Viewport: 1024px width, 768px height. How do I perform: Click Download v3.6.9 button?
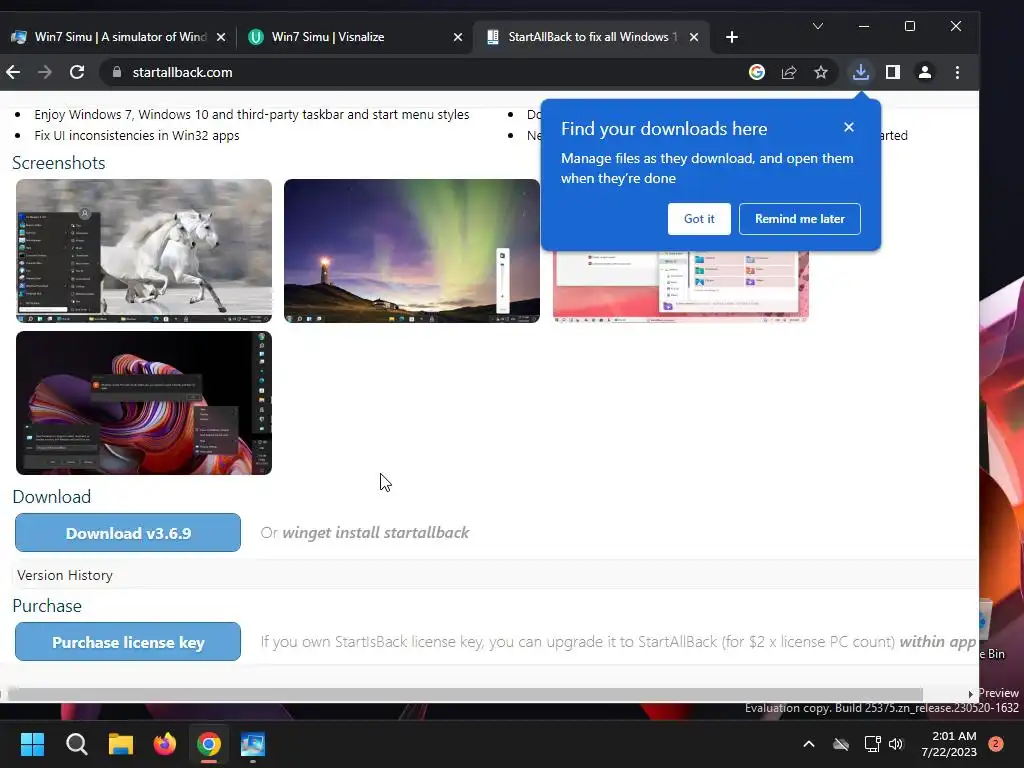pyautogui.click(x=128, y=533)
